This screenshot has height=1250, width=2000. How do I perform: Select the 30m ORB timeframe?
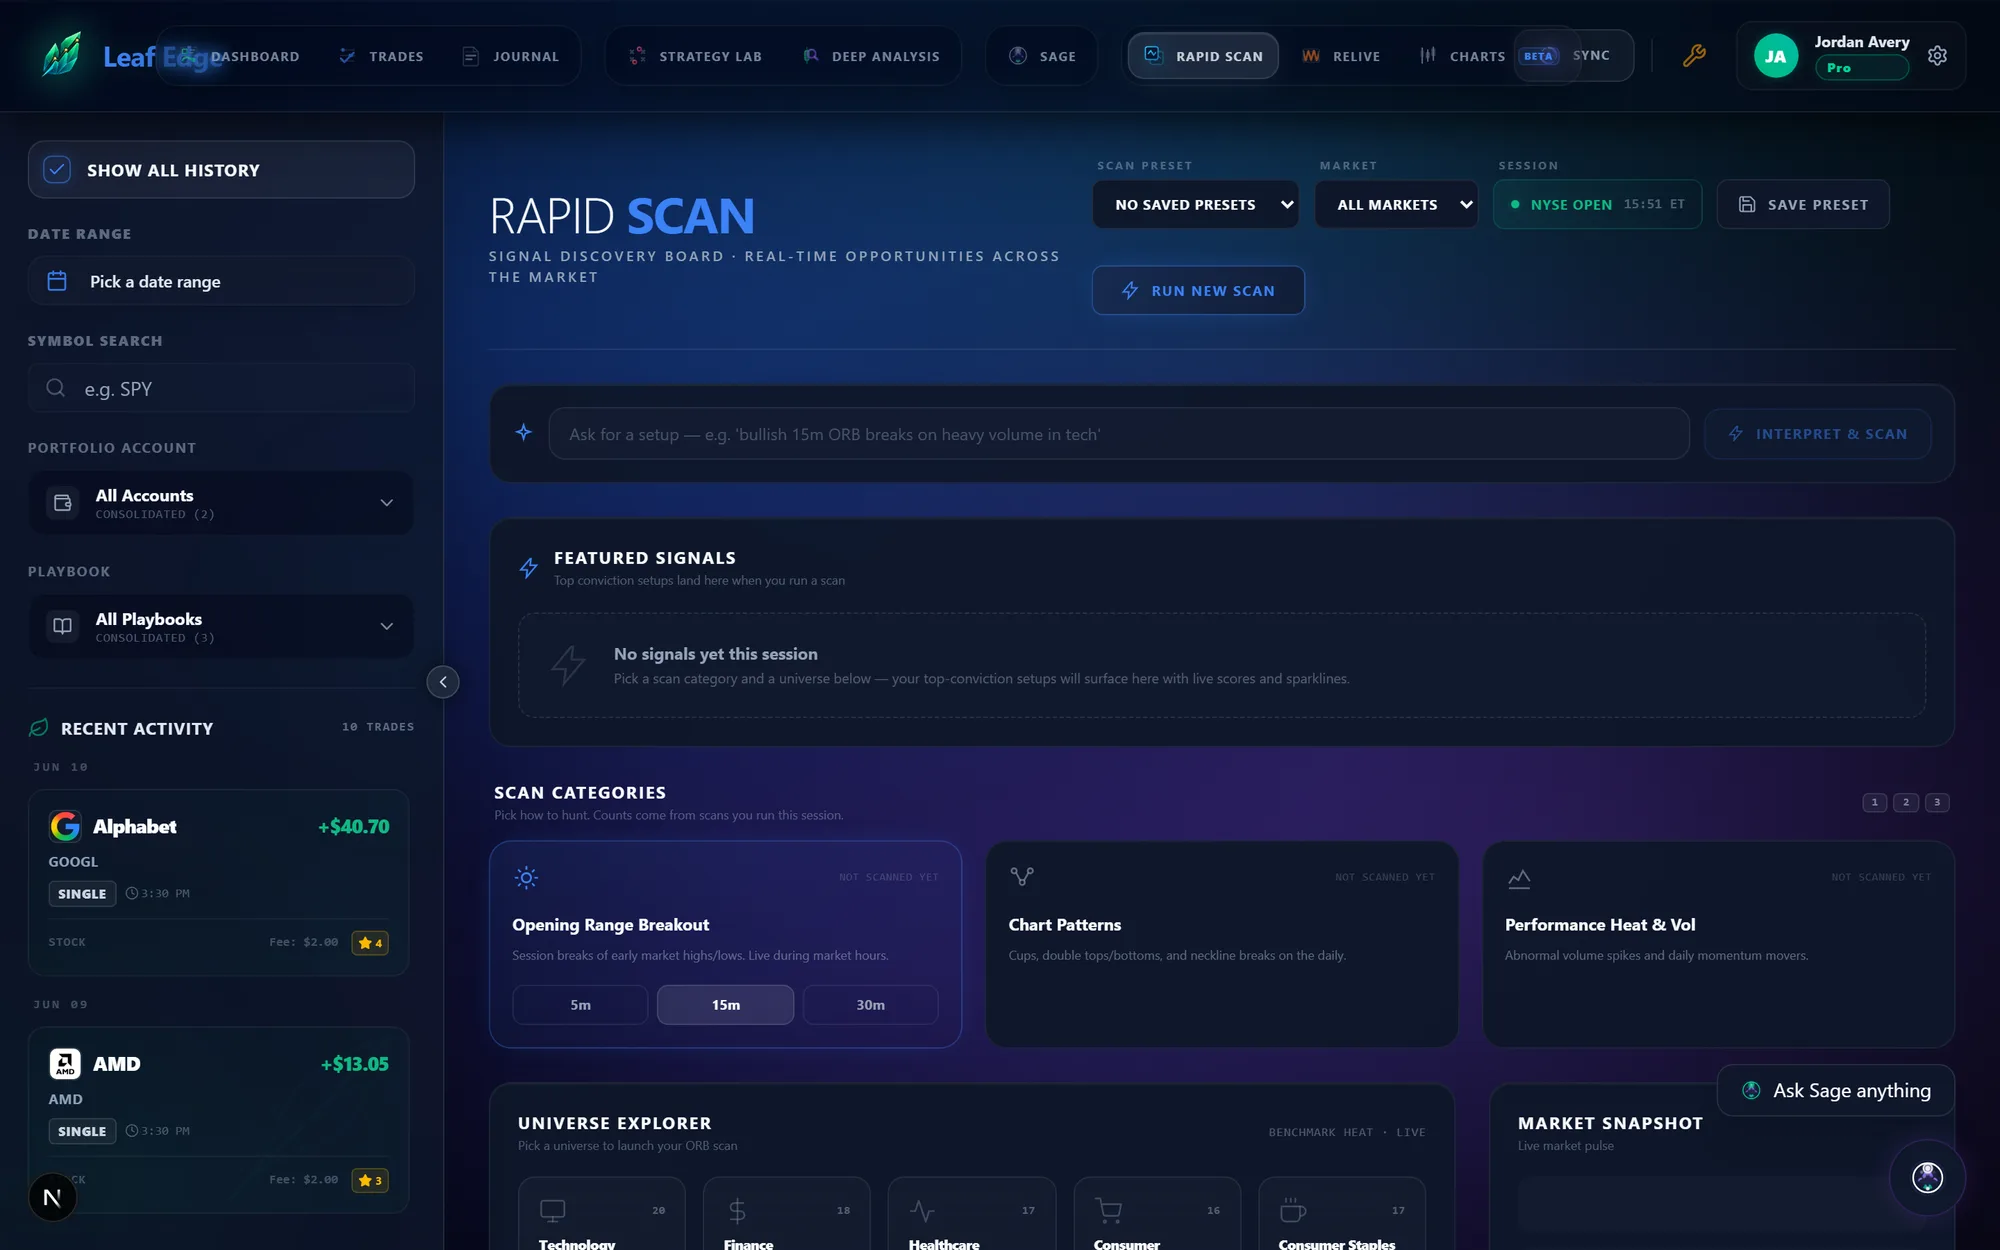point(870,1004)
